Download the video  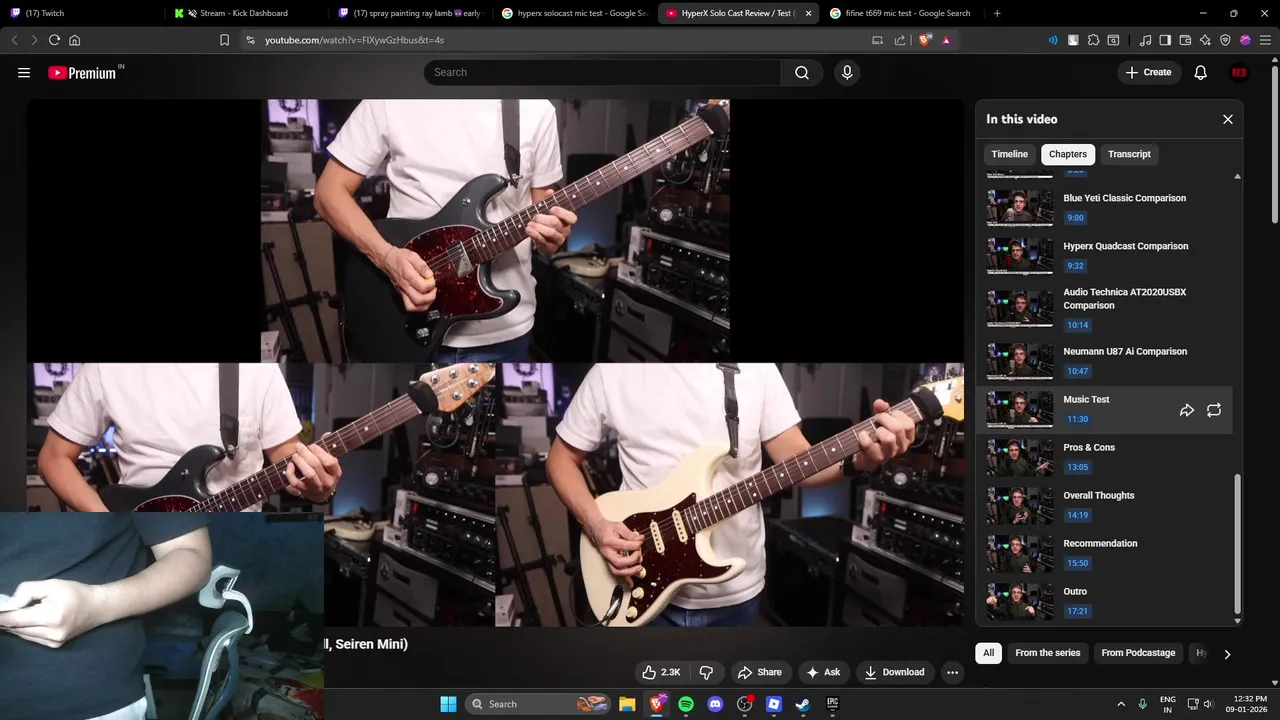click(x=894, y=672)
